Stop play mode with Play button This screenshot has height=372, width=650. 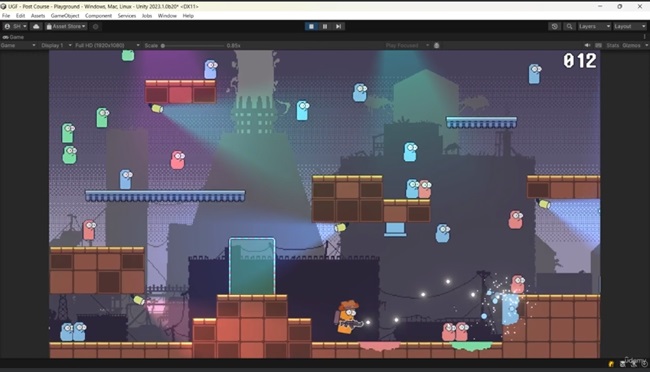click(x=311, y=27)
